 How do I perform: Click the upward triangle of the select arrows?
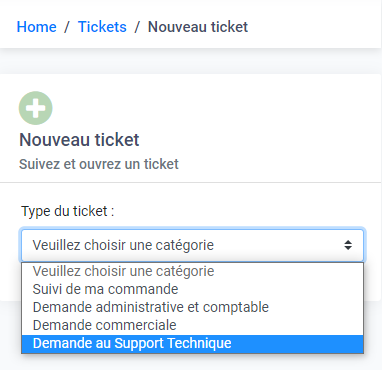coord(348,242)
